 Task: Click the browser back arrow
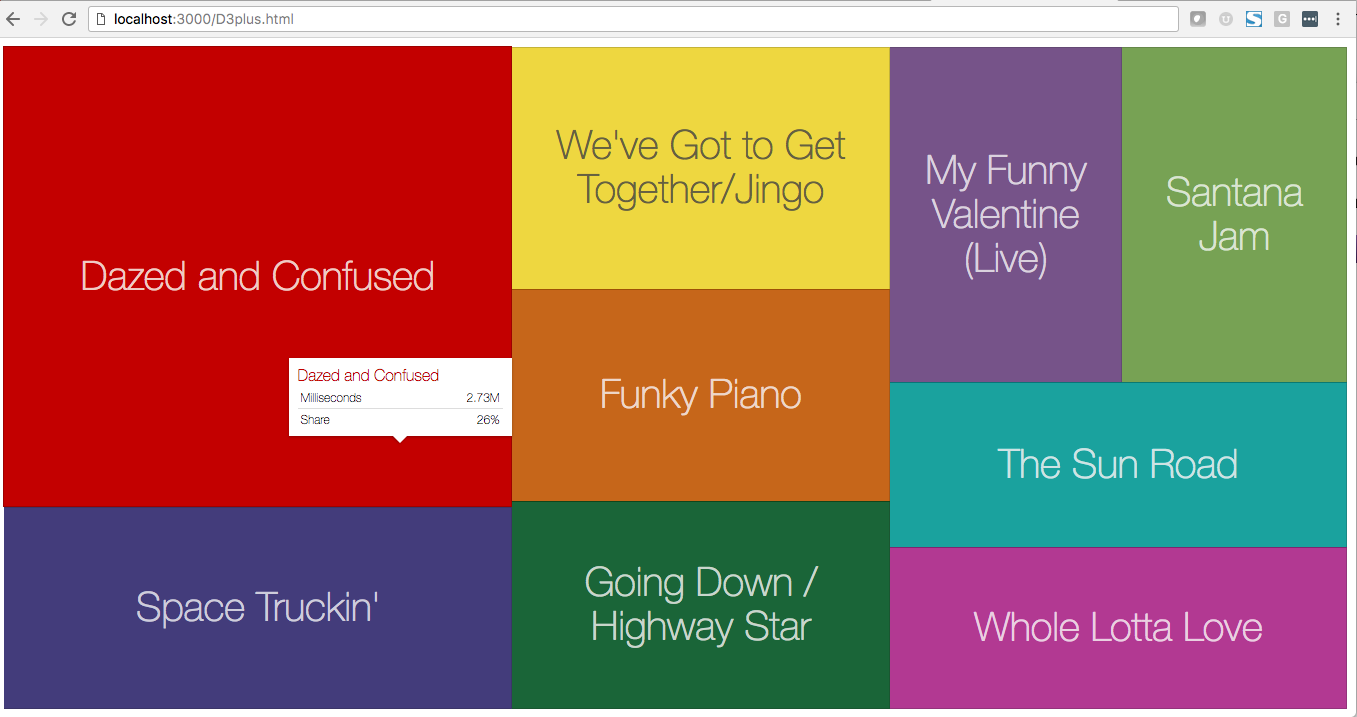tap(14, 19)
